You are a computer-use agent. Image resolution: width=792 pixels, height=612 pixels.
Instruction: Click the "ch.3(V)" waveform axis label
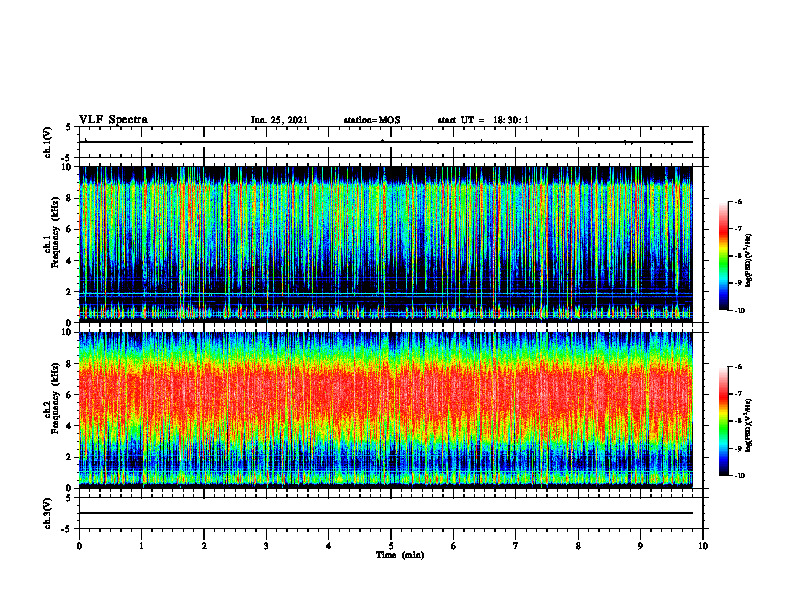[47, 513]
